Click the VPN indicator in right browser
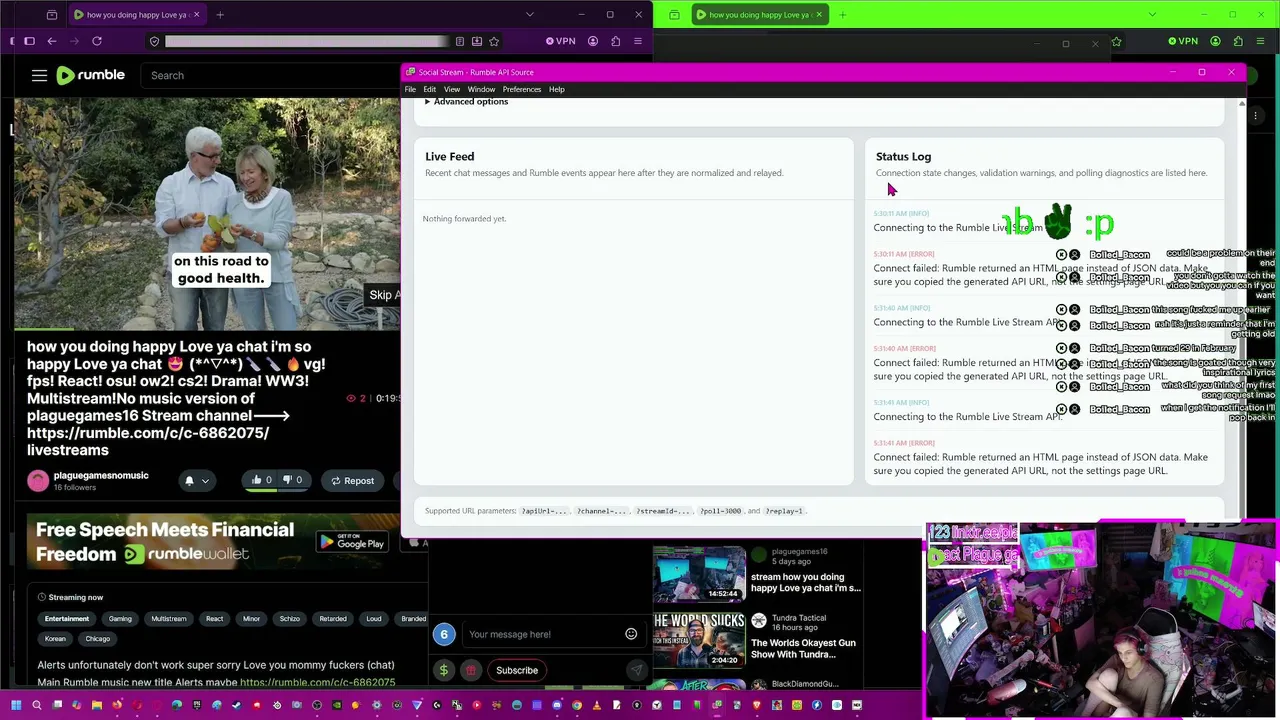 [x=1183, y=41]
